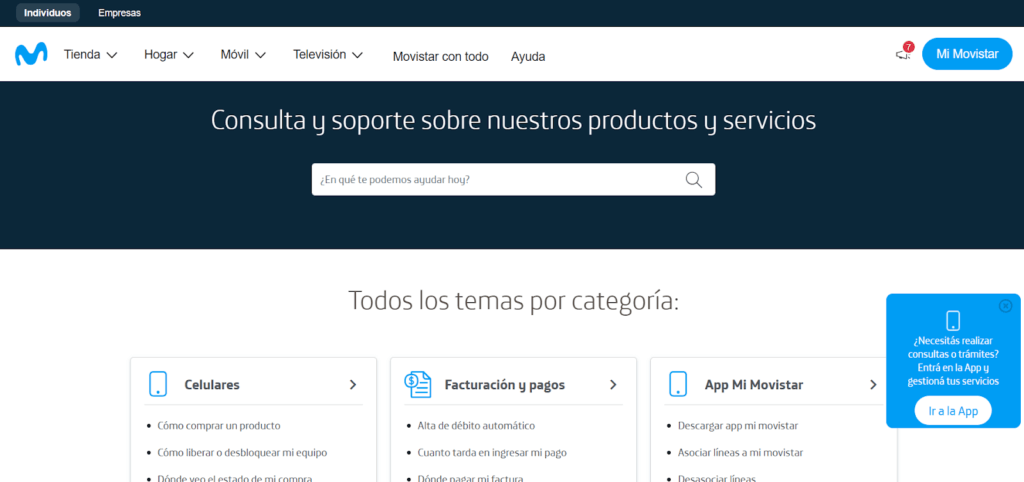This screenshot has width=1024, height=482.
Task: Click the Celulares phone icon
Action: [157, 384]
